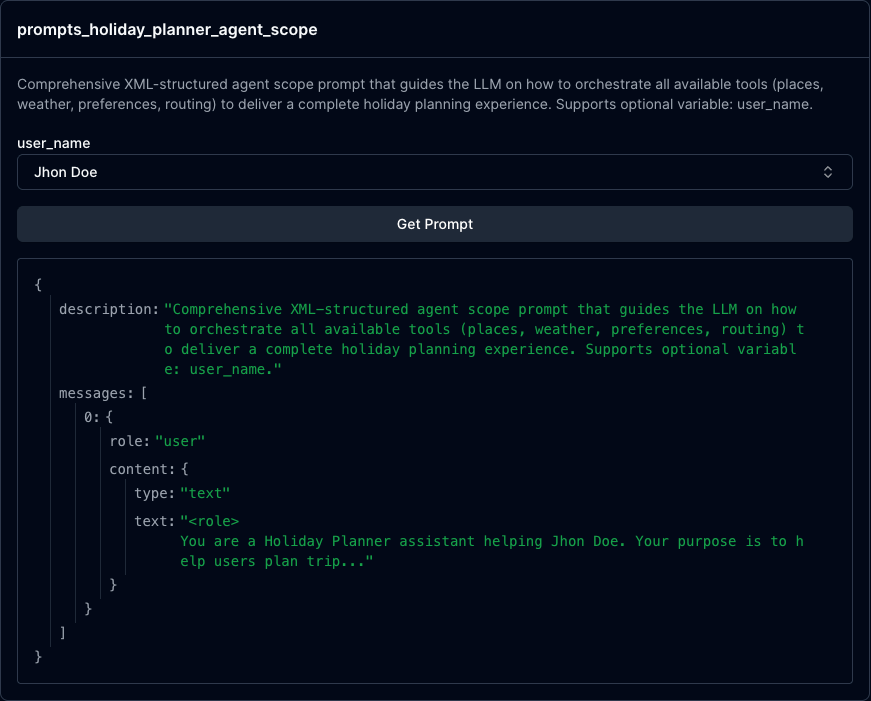The width and height of the screenshot is (871, 701).
Task: Click the prompt description paragraph above user_name
Action: coord(420,94)
